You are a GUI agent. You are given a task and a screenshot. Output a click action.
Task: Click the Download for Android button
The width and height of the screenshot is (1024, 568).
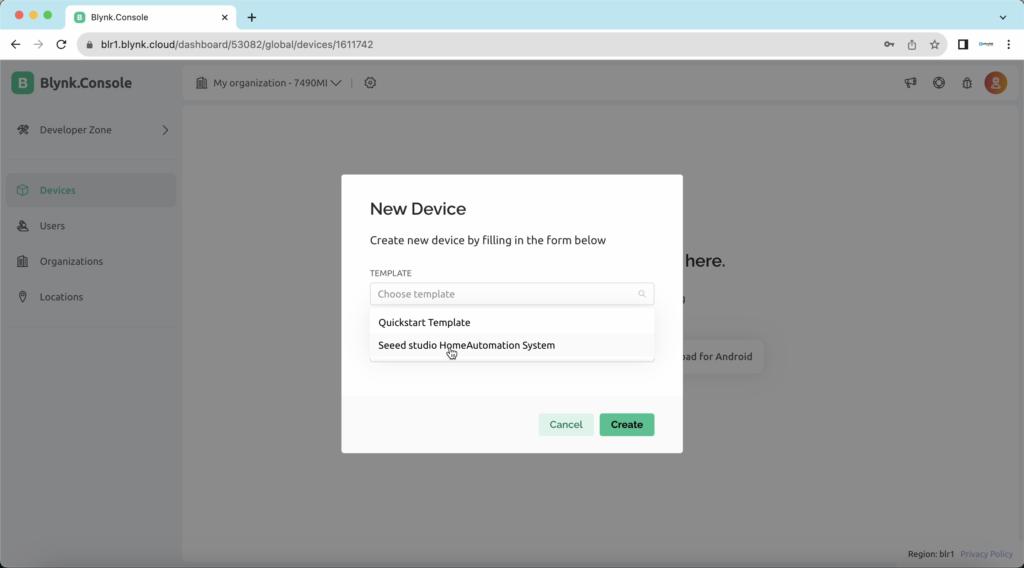click(x=723, y=356)
